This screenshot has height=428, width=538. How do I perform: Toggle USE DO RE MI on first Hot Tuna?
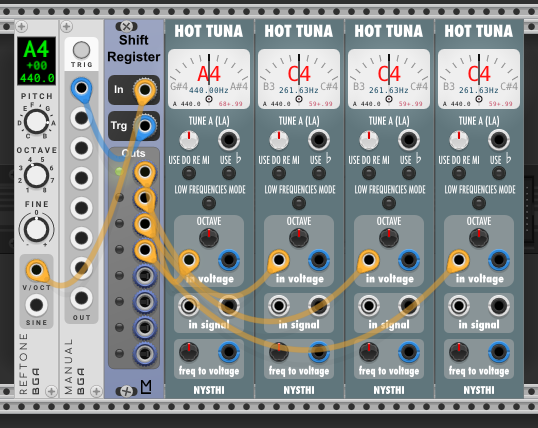[189, 173]
